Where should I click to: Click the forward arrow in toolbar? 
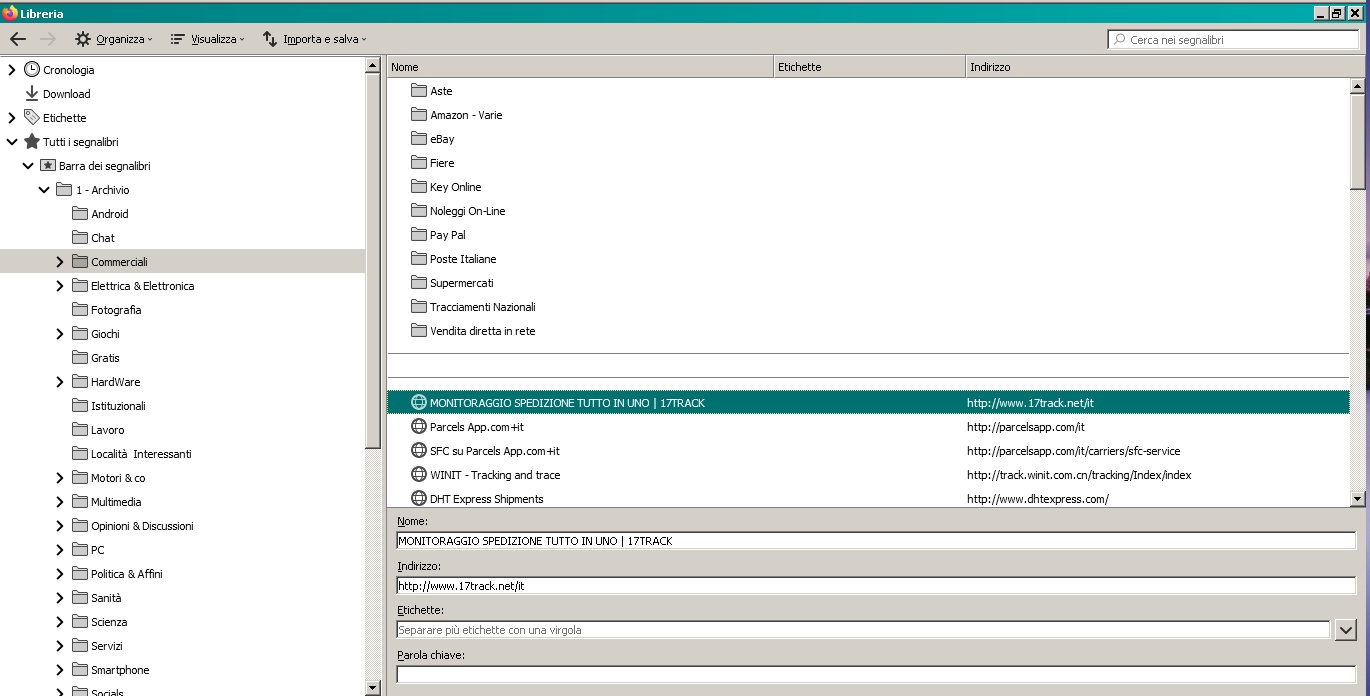click(47, 39)
